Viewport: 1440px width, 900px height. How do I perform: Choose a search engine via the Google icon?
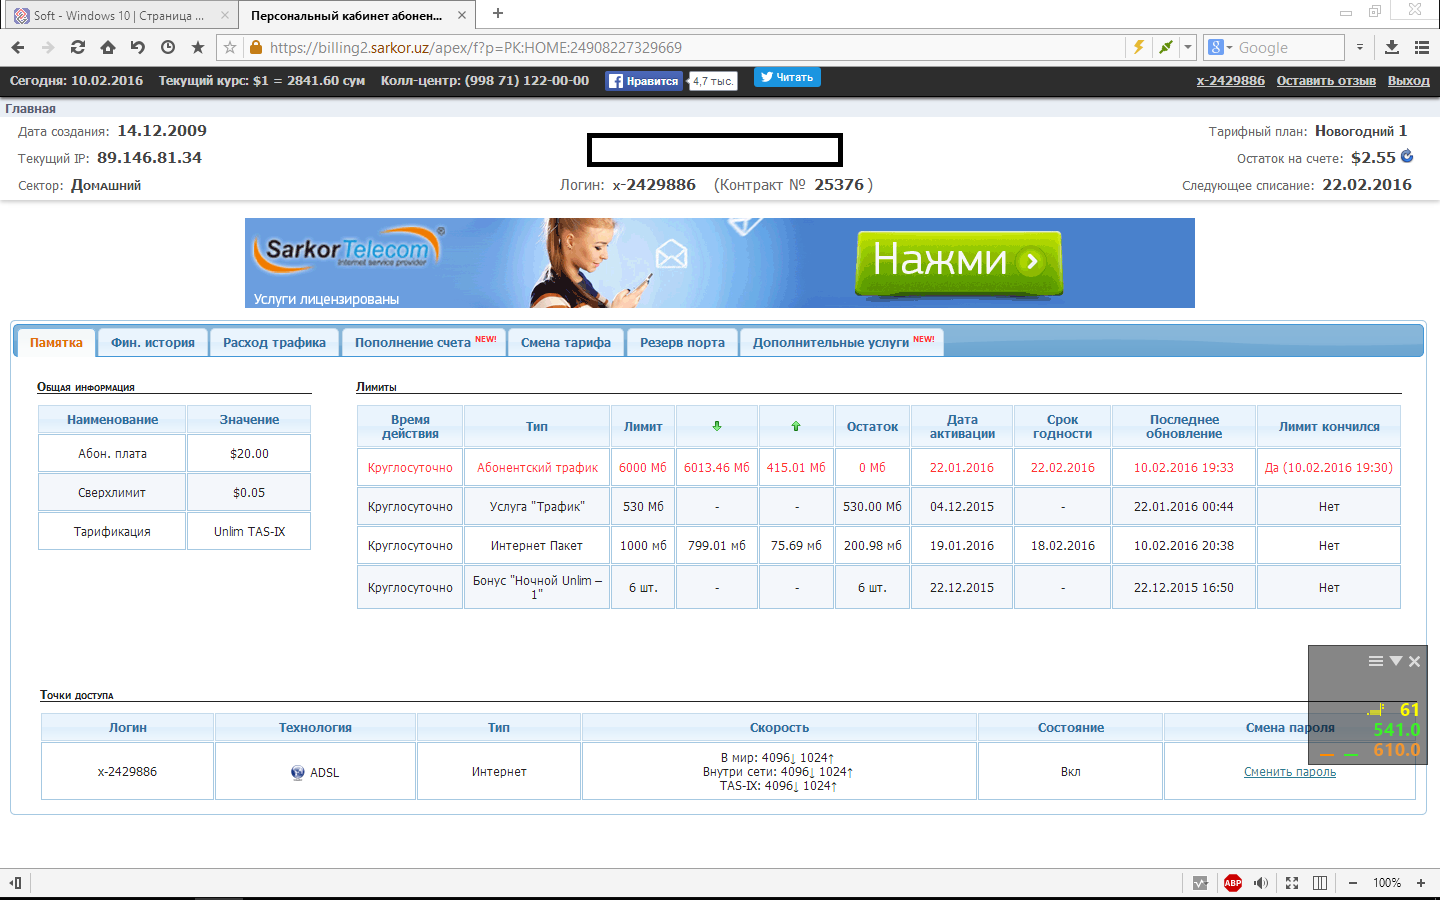pos(1220,47)
